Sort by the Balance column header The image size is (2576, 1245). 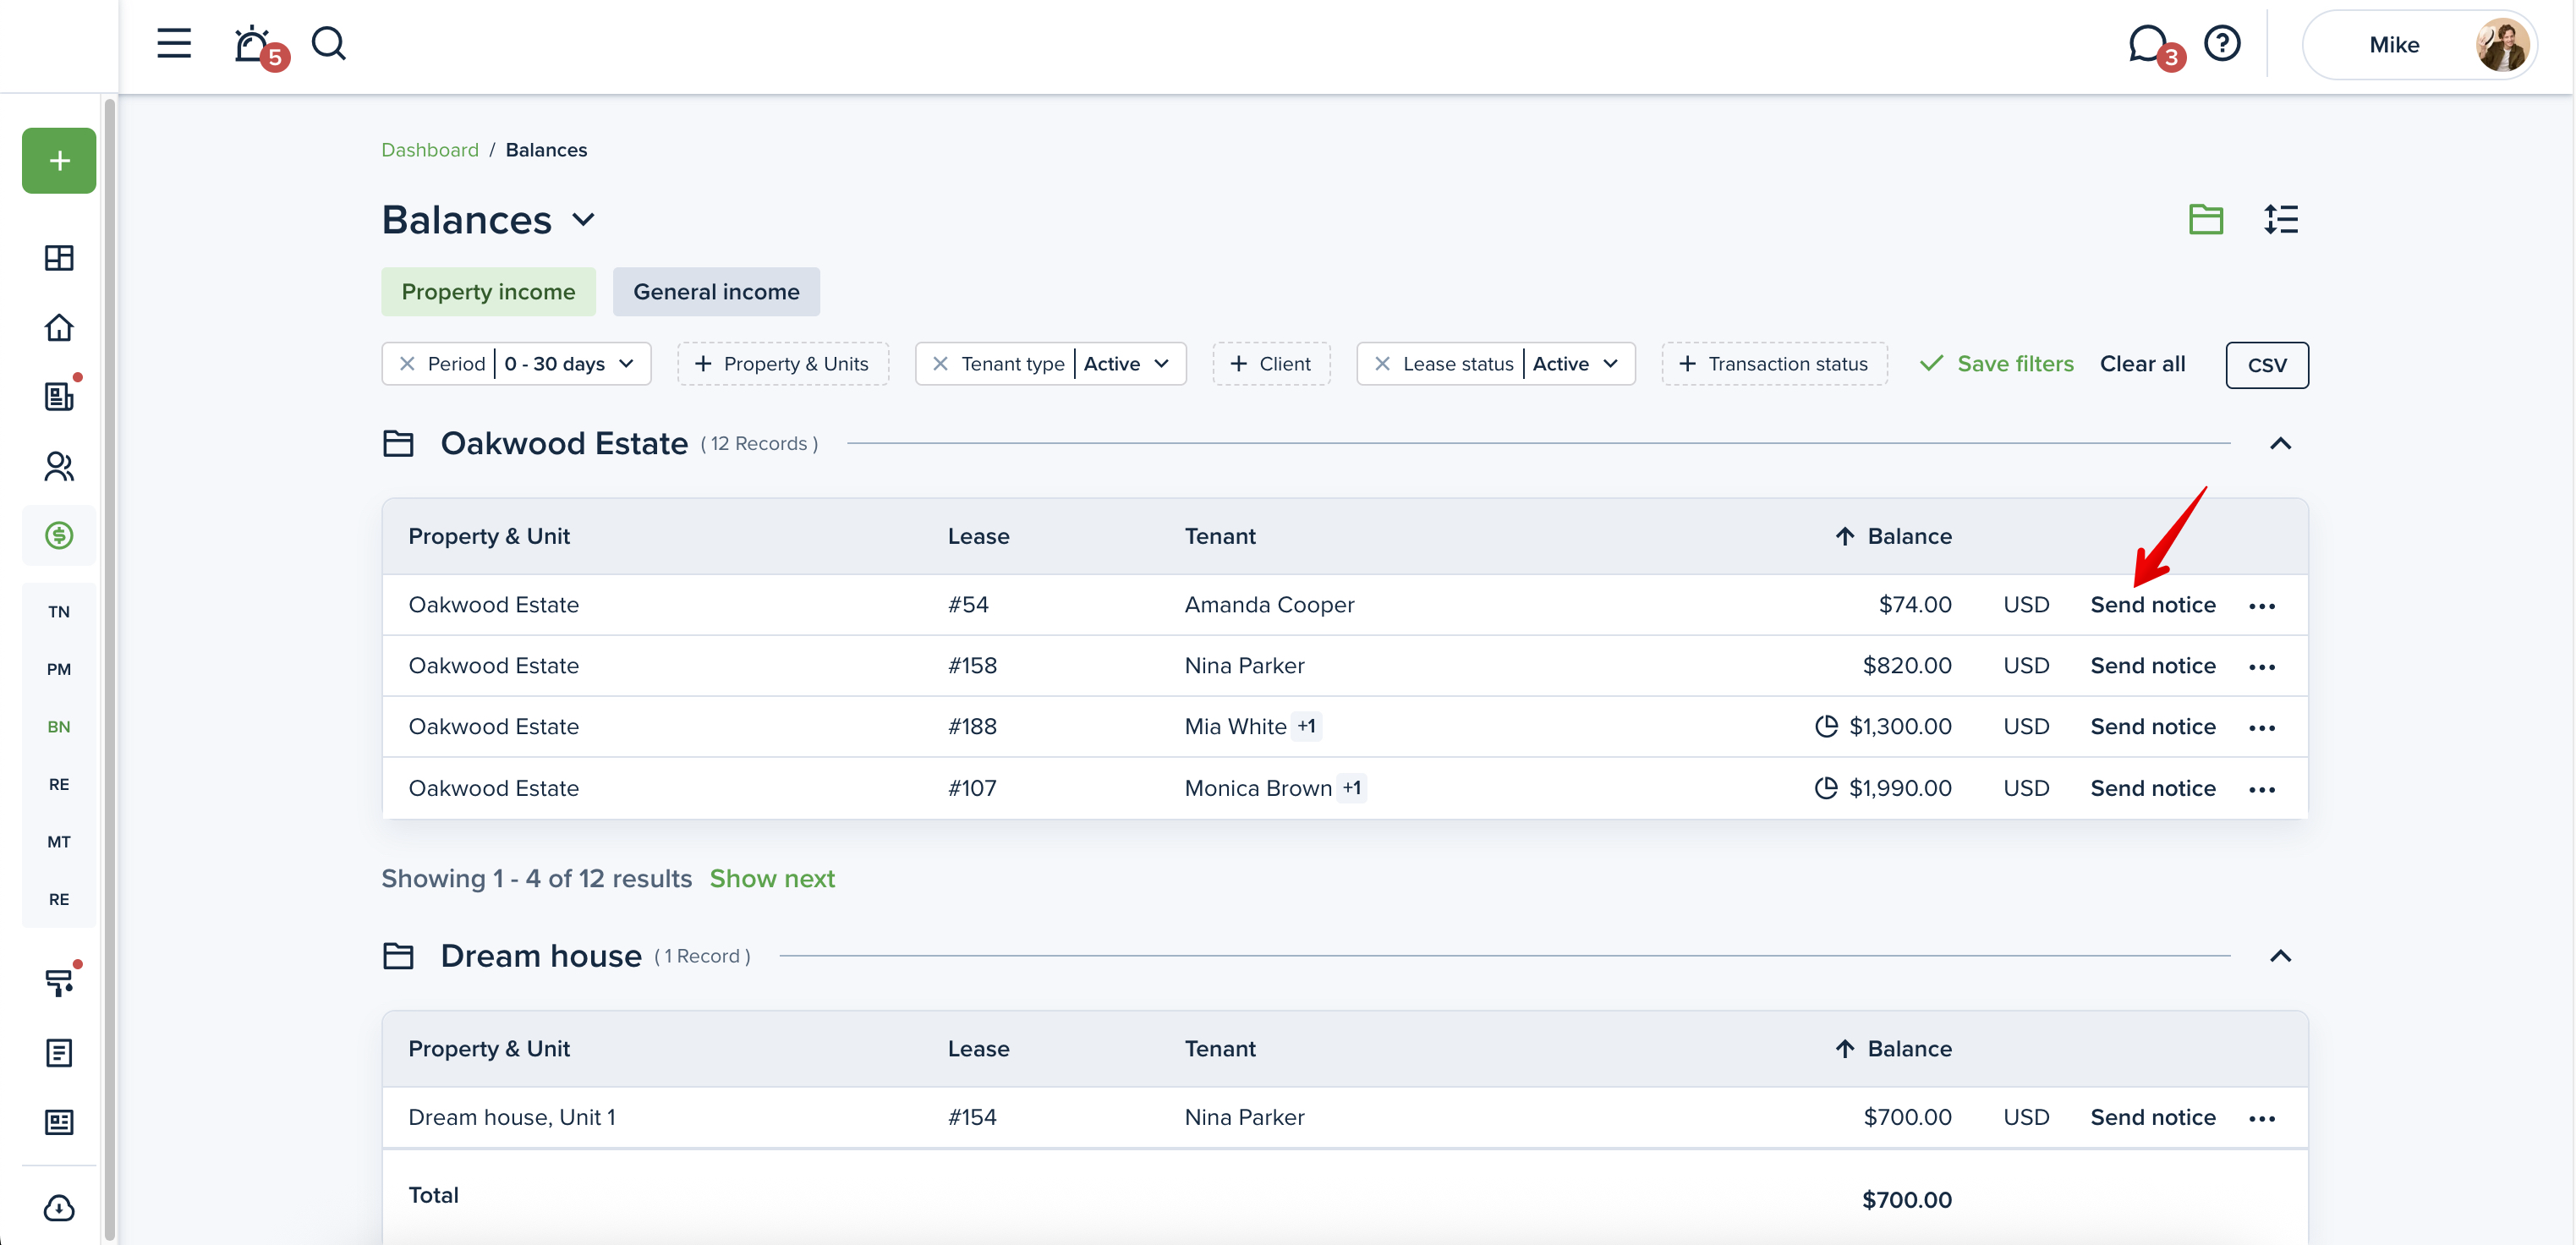(1908, 536)
